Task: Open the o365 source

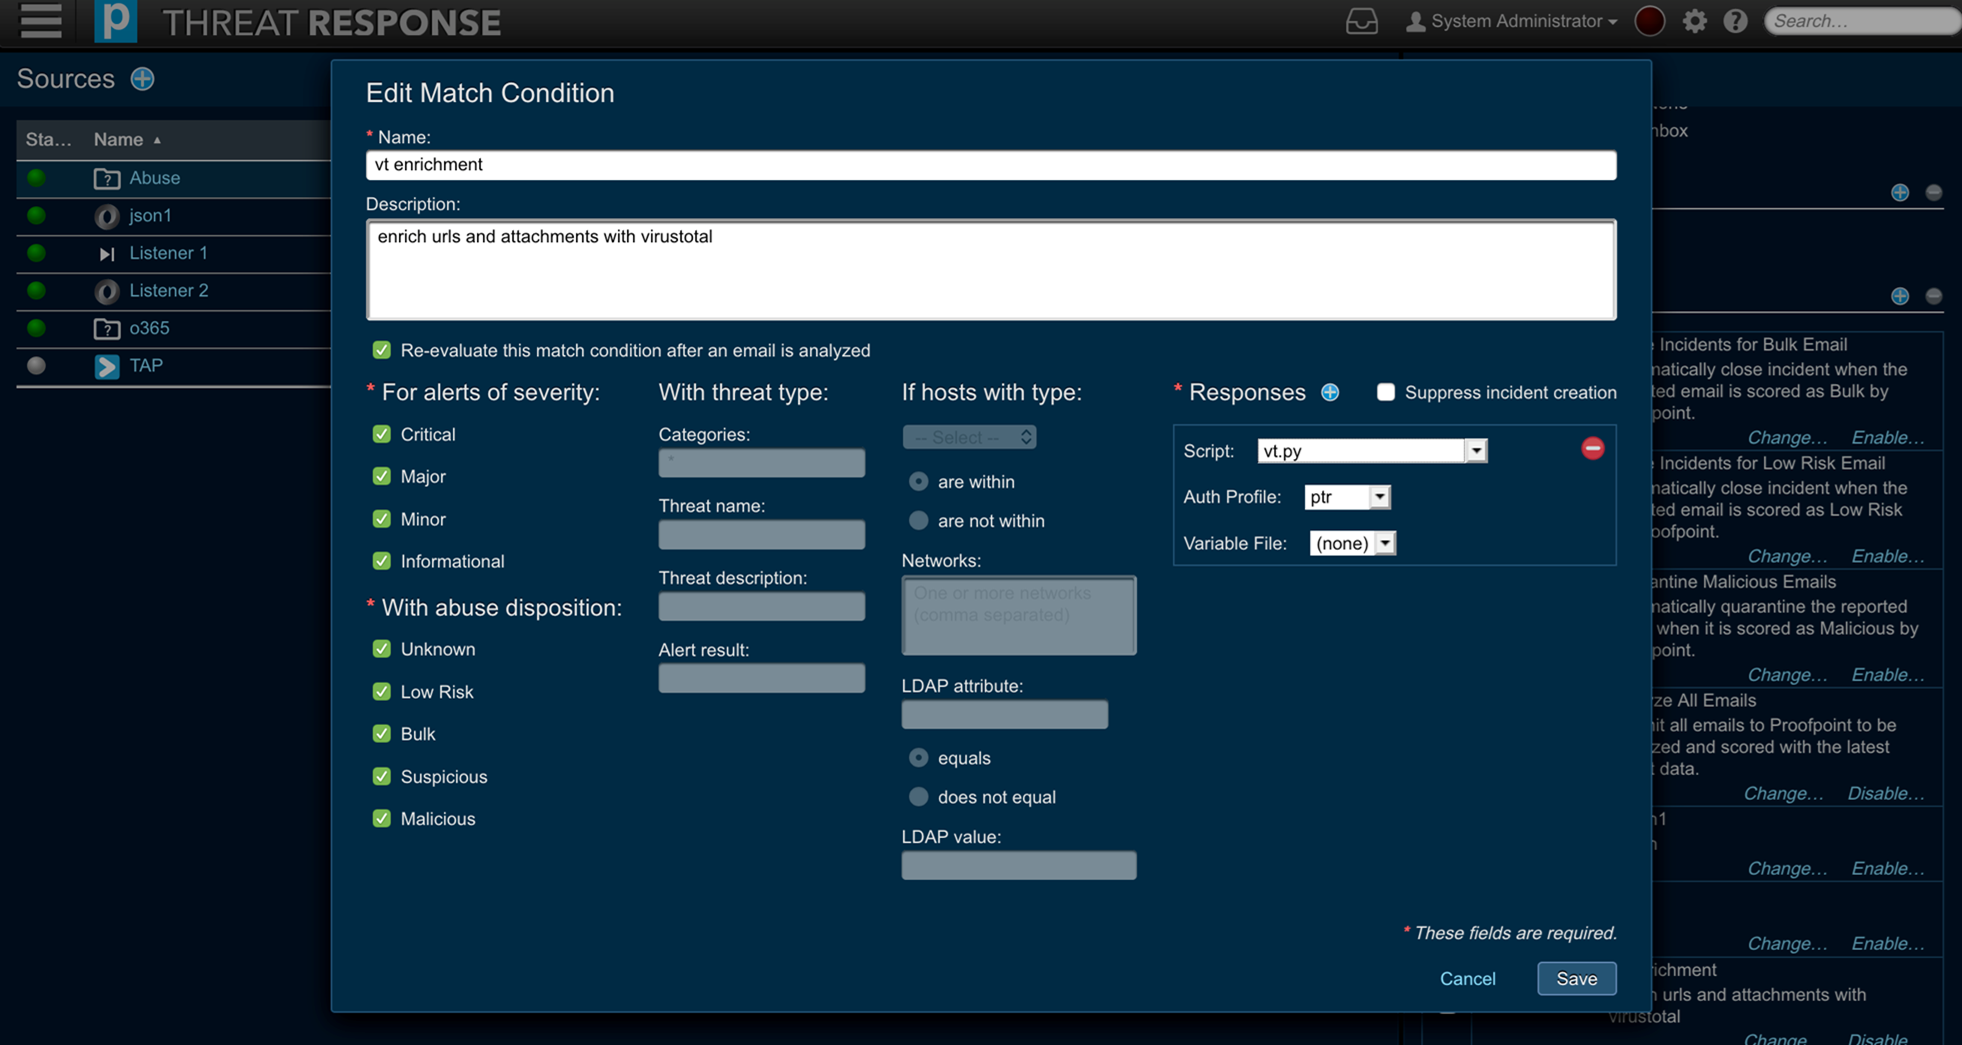Action: [x=149, y=328]
